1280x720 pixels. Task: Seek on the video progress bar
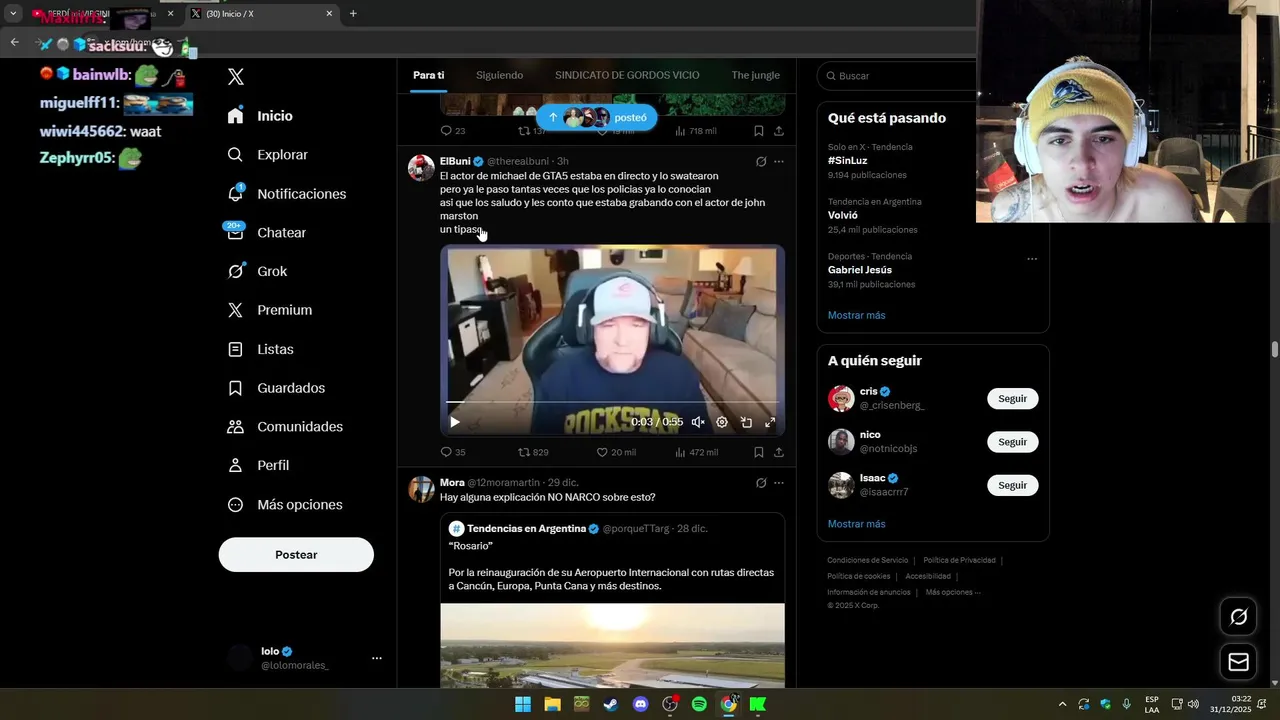[612, 402]
